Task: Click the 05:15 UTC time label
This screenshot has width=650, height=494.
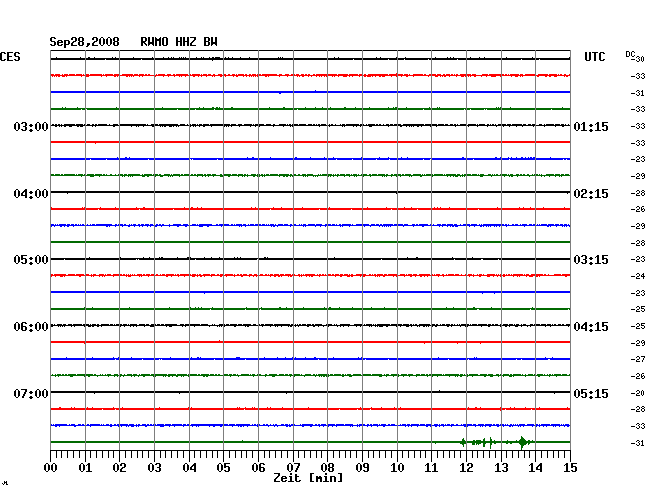Action: coord(591,393)
